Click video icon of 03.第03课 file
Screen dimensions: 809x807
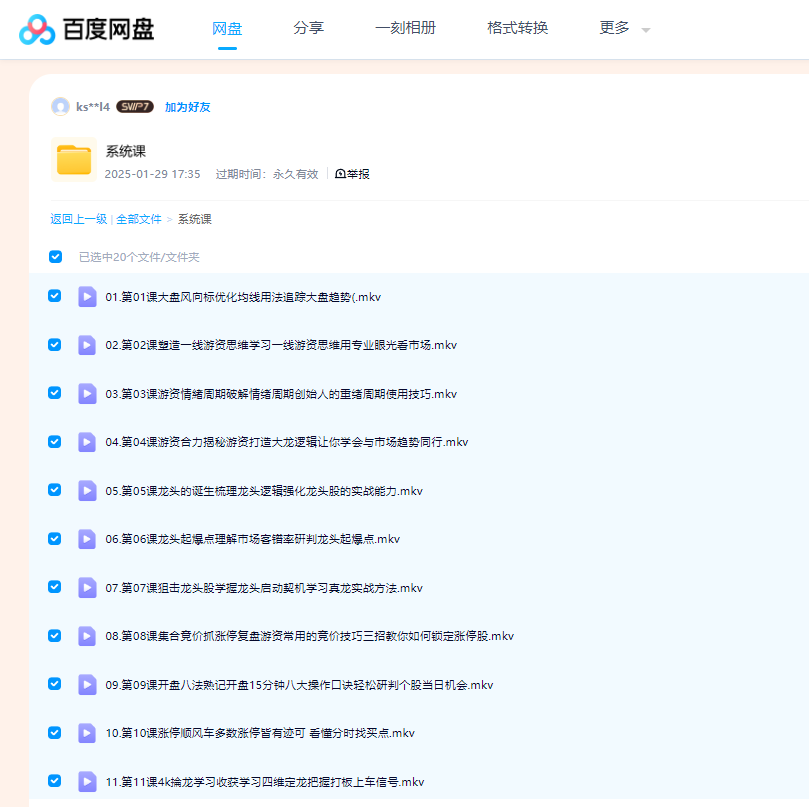coord(87,394)
